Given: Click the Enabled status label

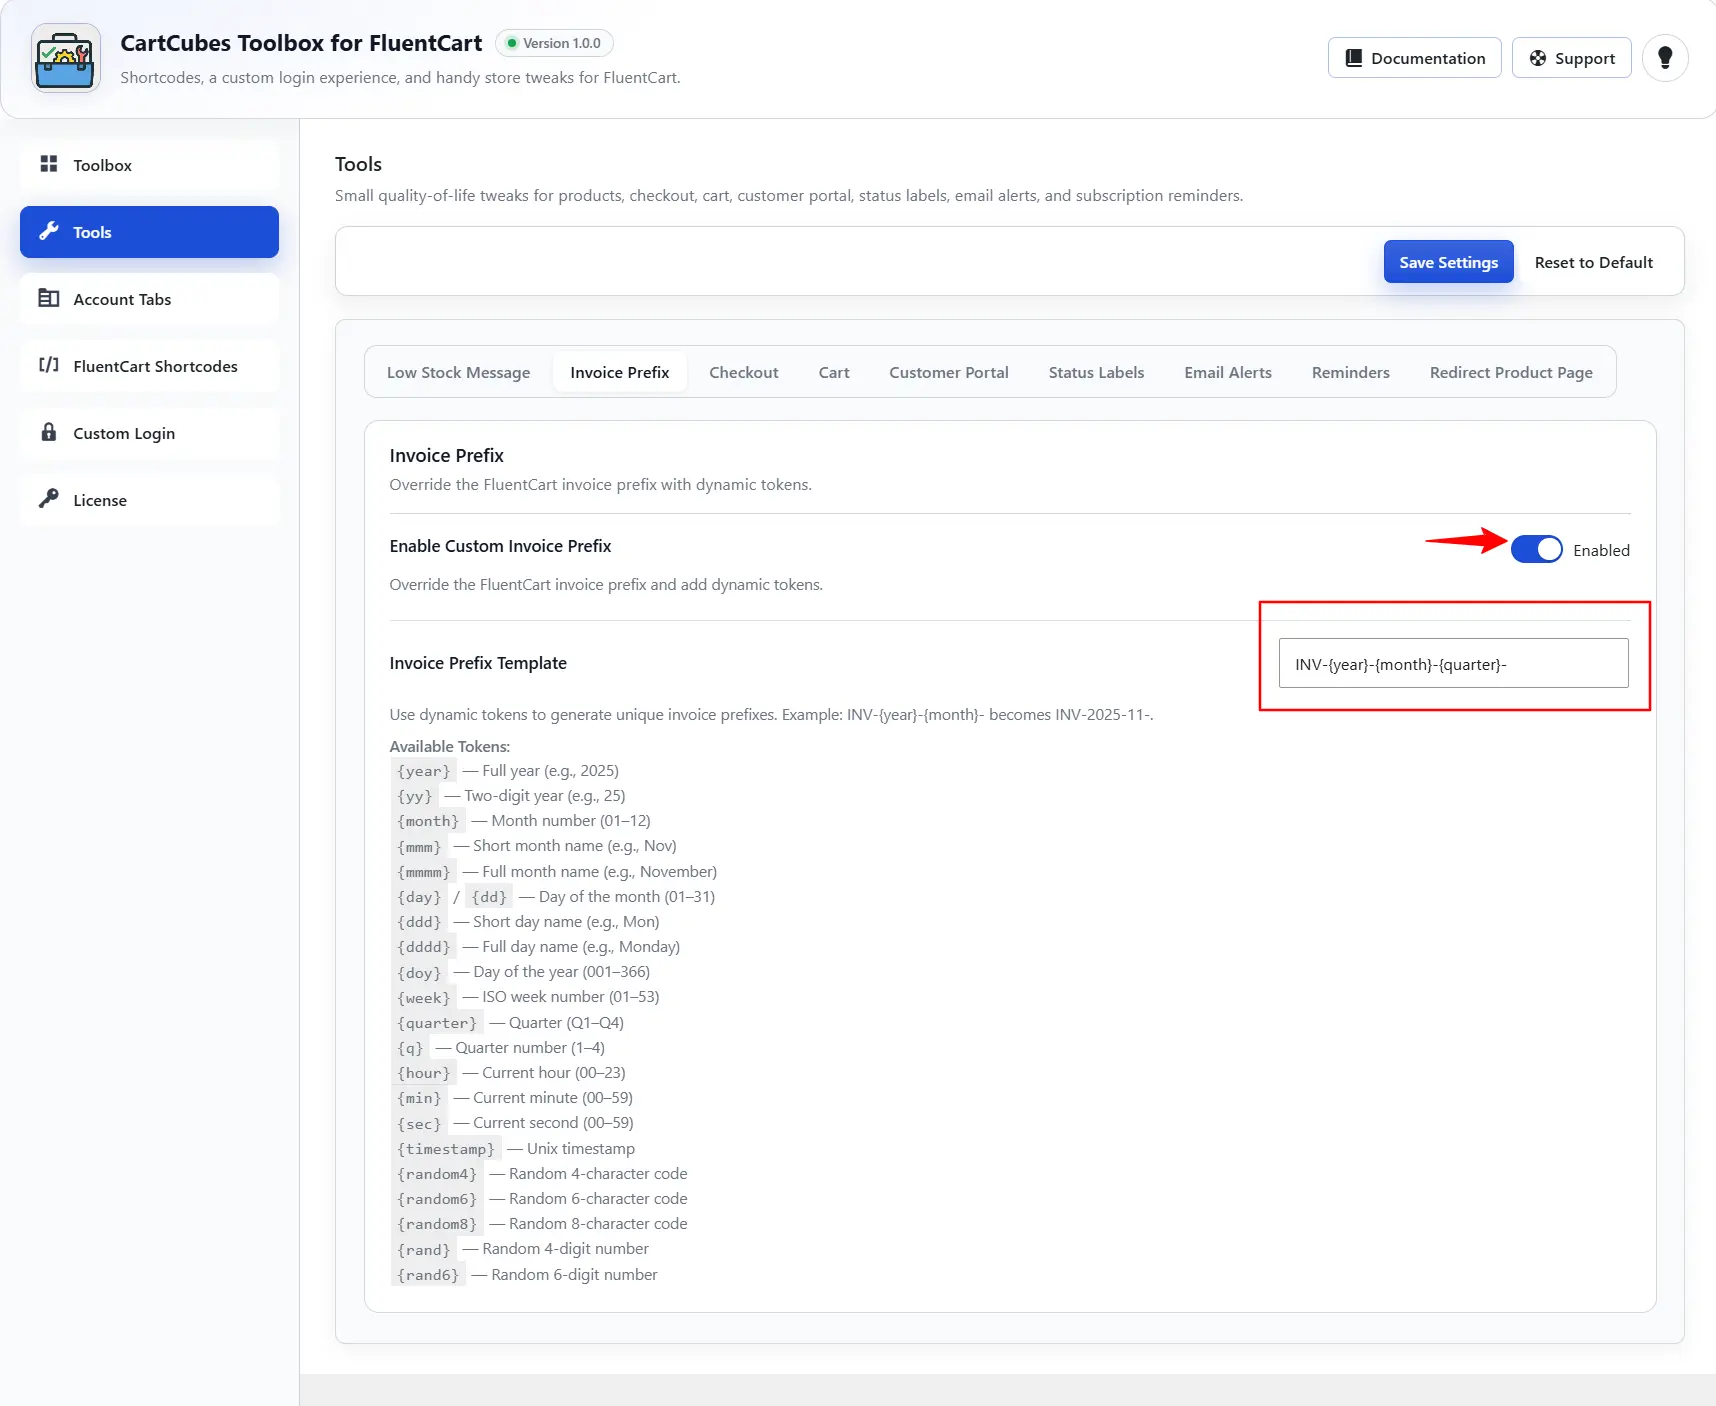Looking at the screenshot, I should (x=1601, y=550).
